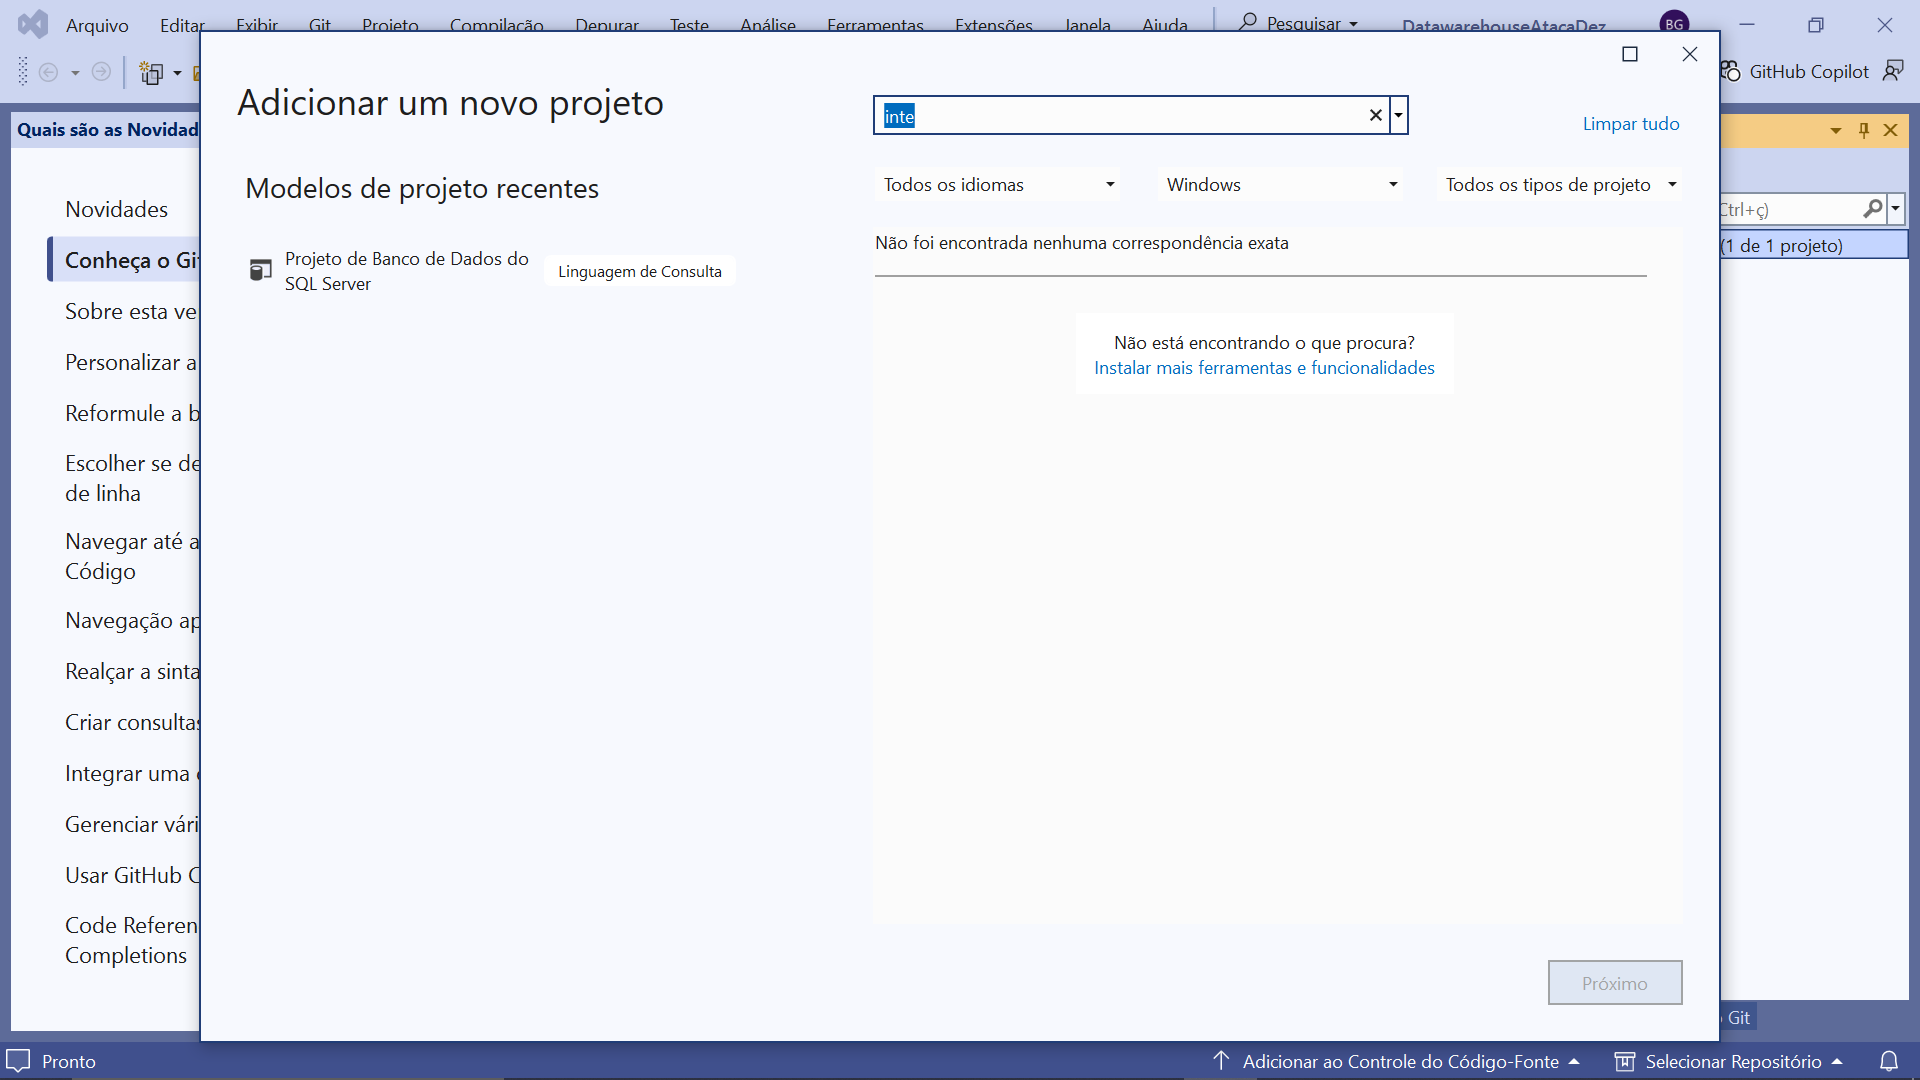Screen dimensions: 1920x1080
Task: Open the new project toolbar dropdown arrow
Action: click(177, 73)
